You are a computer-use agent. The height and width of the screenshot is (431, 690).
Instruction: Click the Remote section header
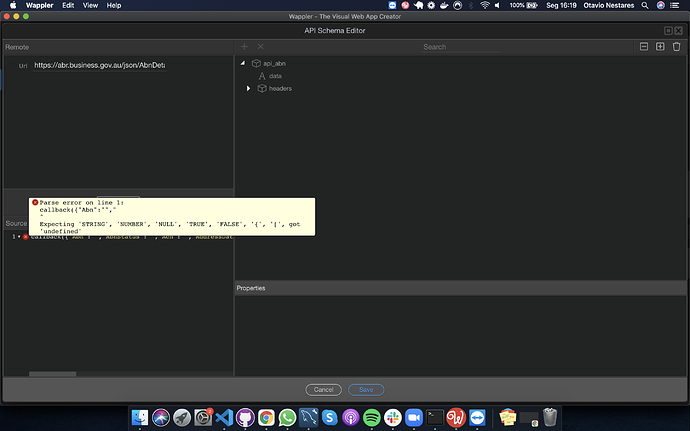click(x=118, y=47)
